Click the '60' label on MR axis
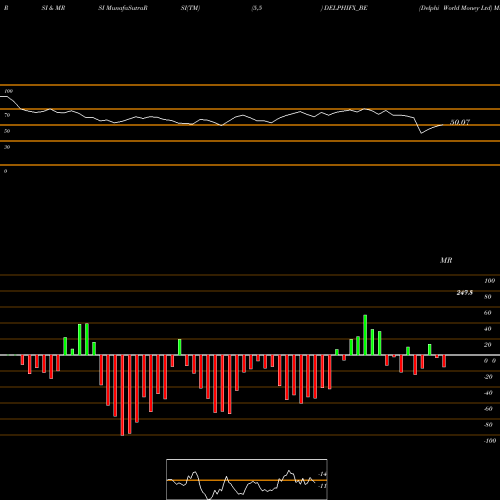 pos(488,313)
